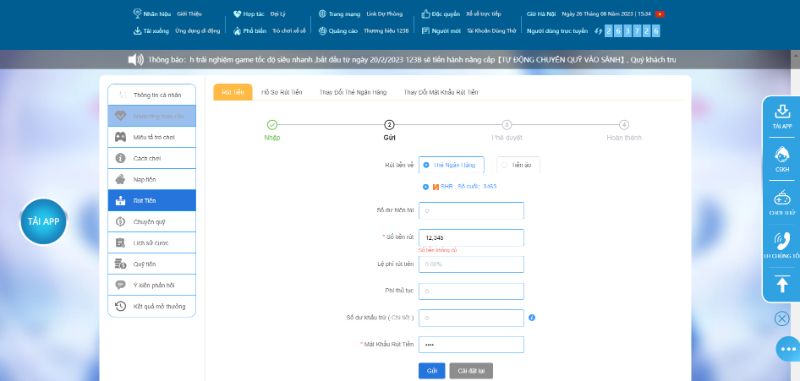Switch to the Hồ Sơ Rút Tiền tab

(282, 92)
